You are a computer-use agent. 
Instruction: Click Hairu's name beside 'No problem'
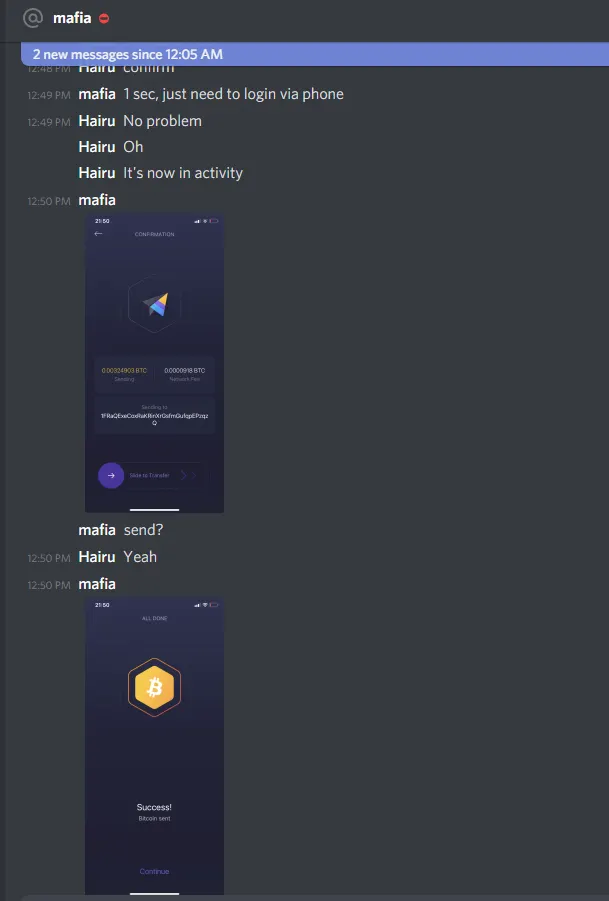coord(97,121)
